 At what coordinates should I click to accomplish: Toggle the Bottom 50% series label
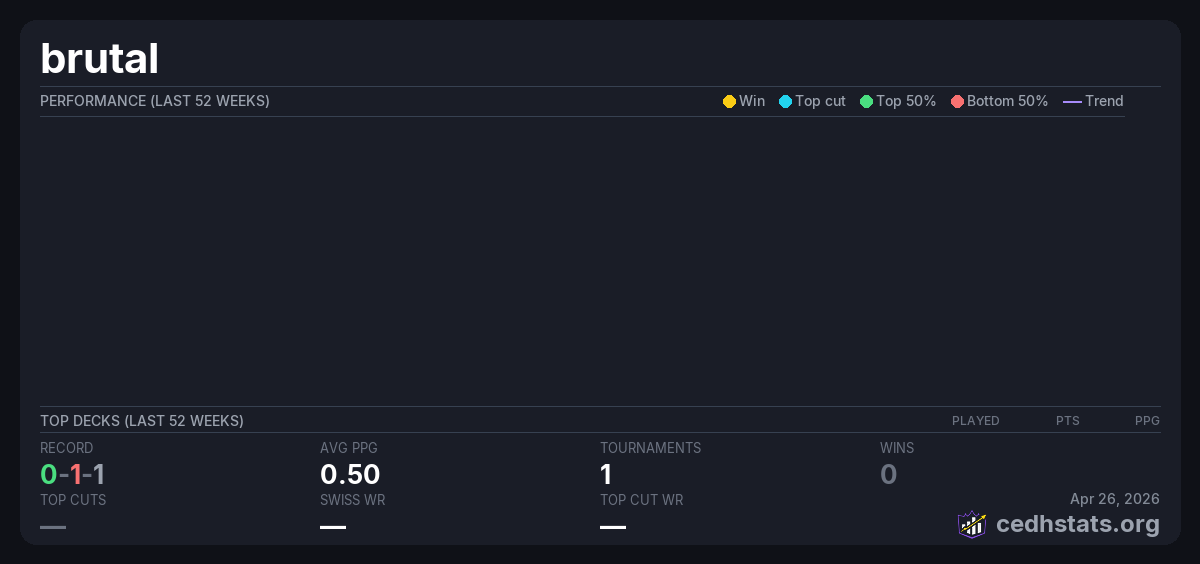(1007, 101)
